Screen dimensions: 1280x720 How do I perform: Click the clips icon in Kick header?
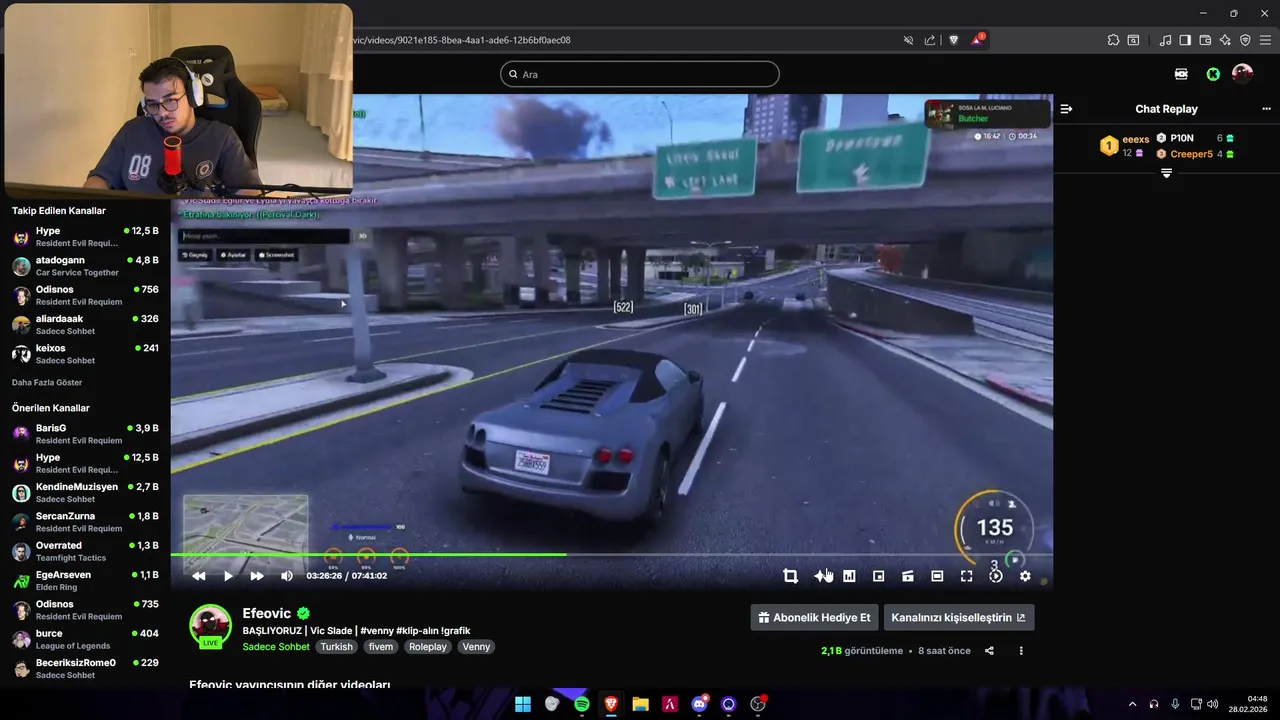pos(1181,74)
